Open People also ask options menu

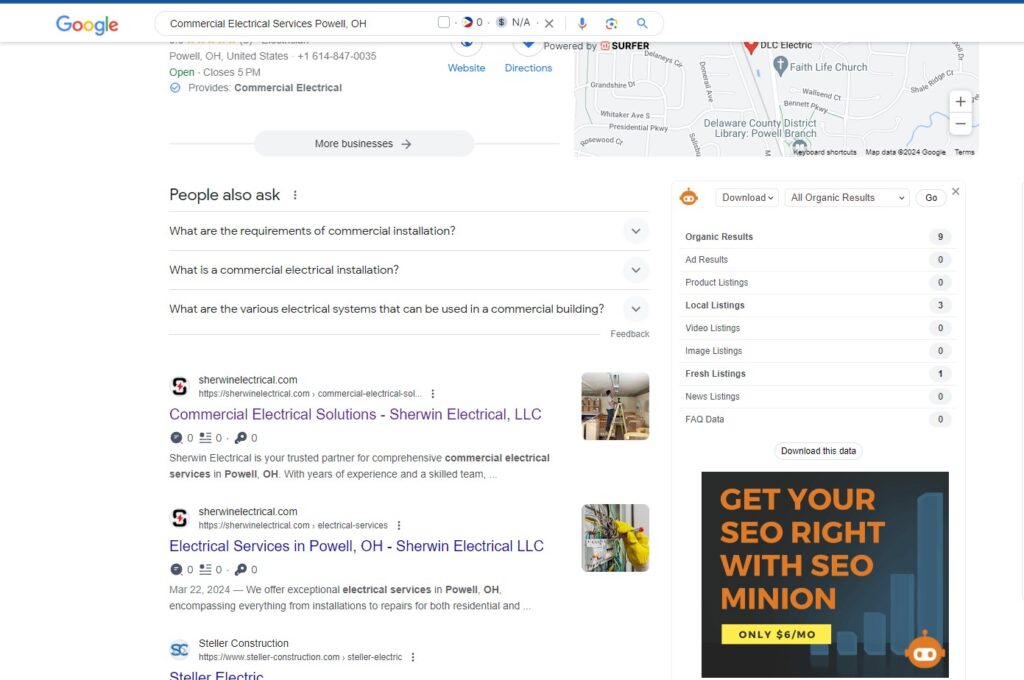click(x=295, y=195)
